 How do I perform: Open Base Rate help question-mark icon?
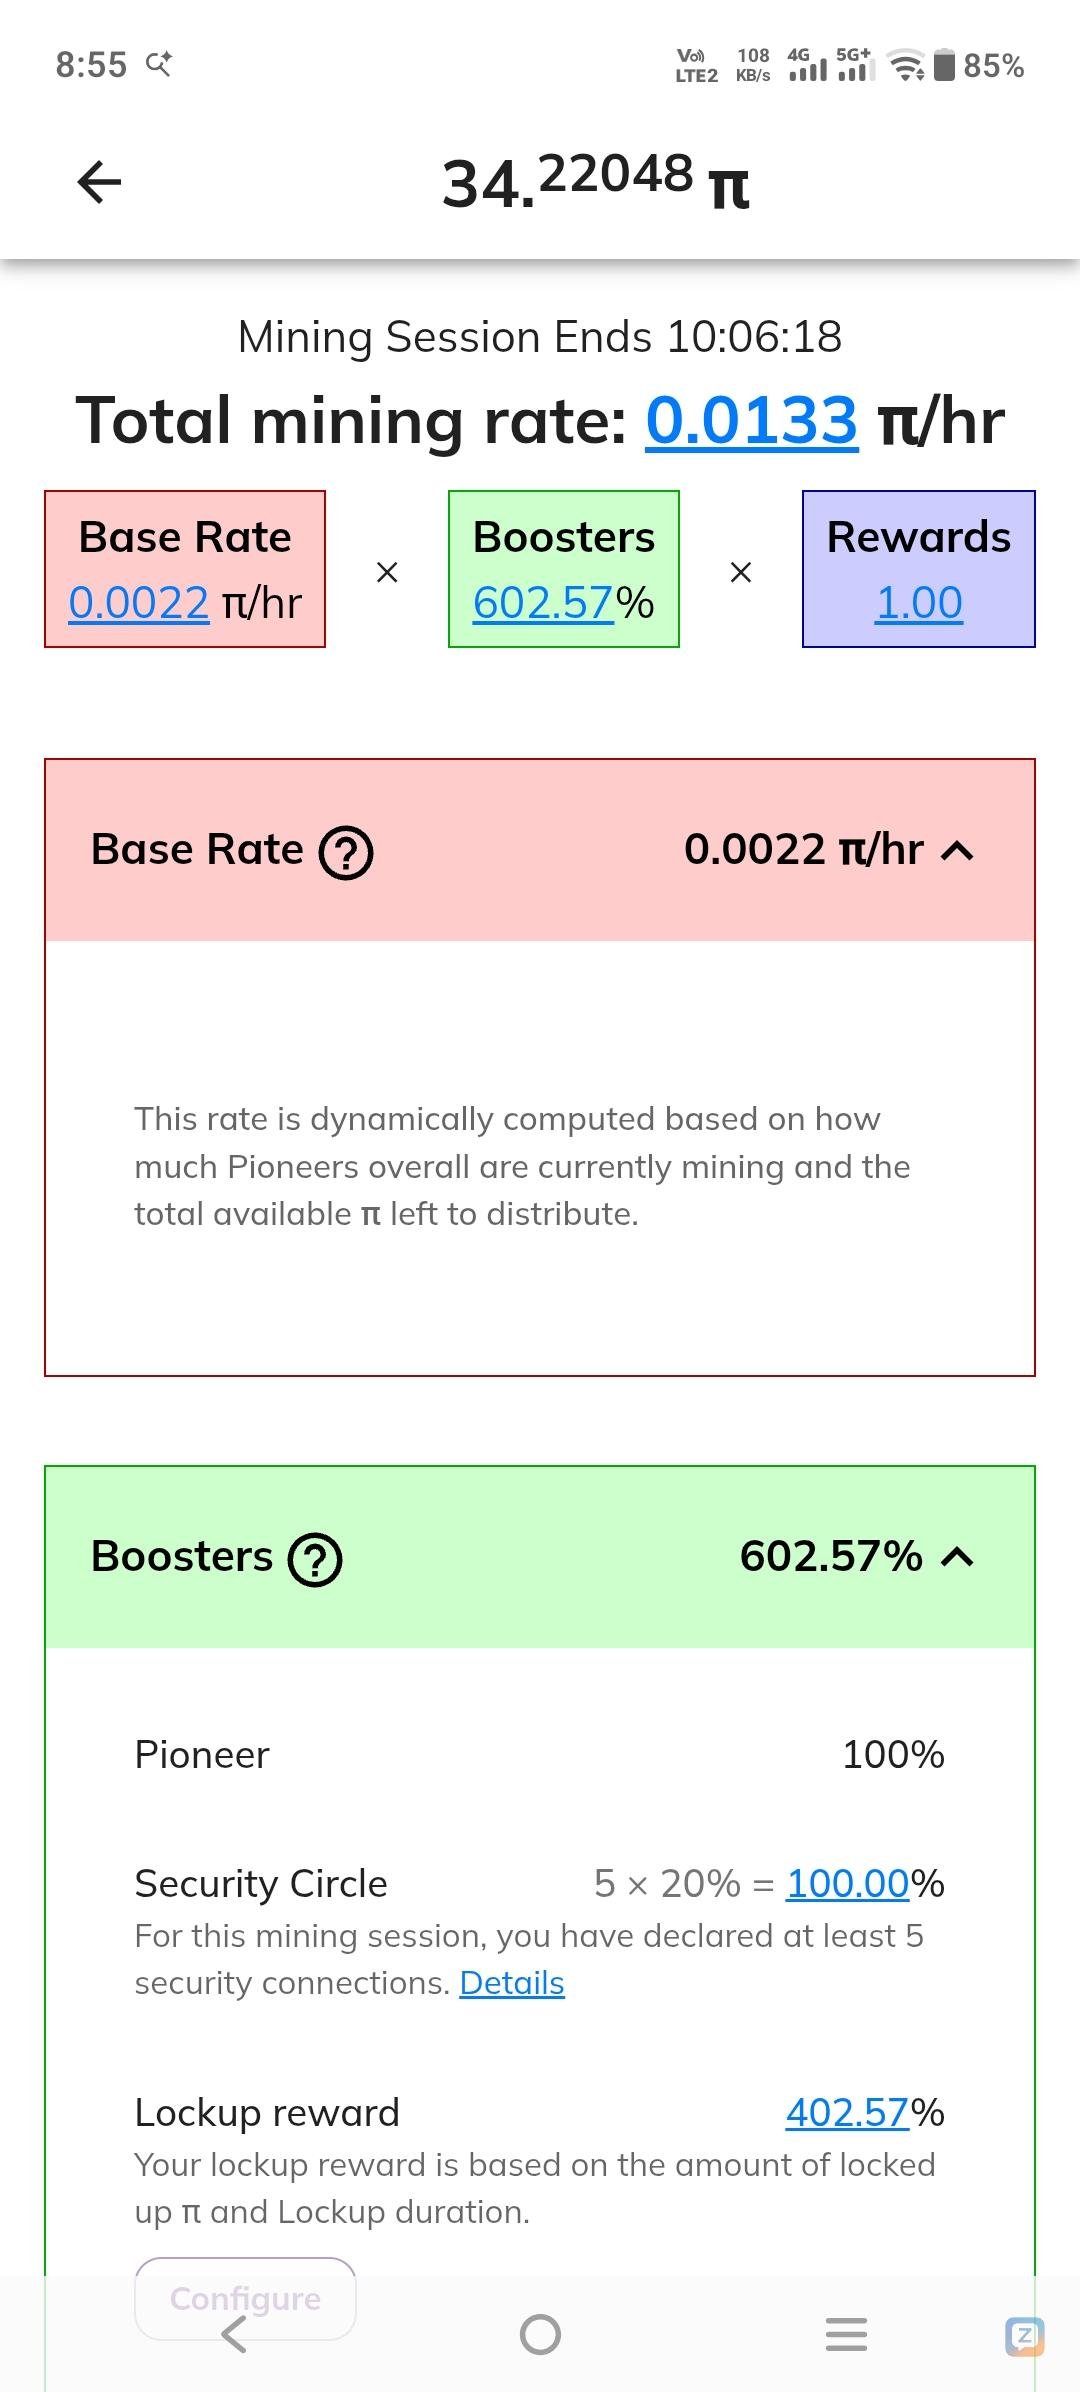(346, 853)
